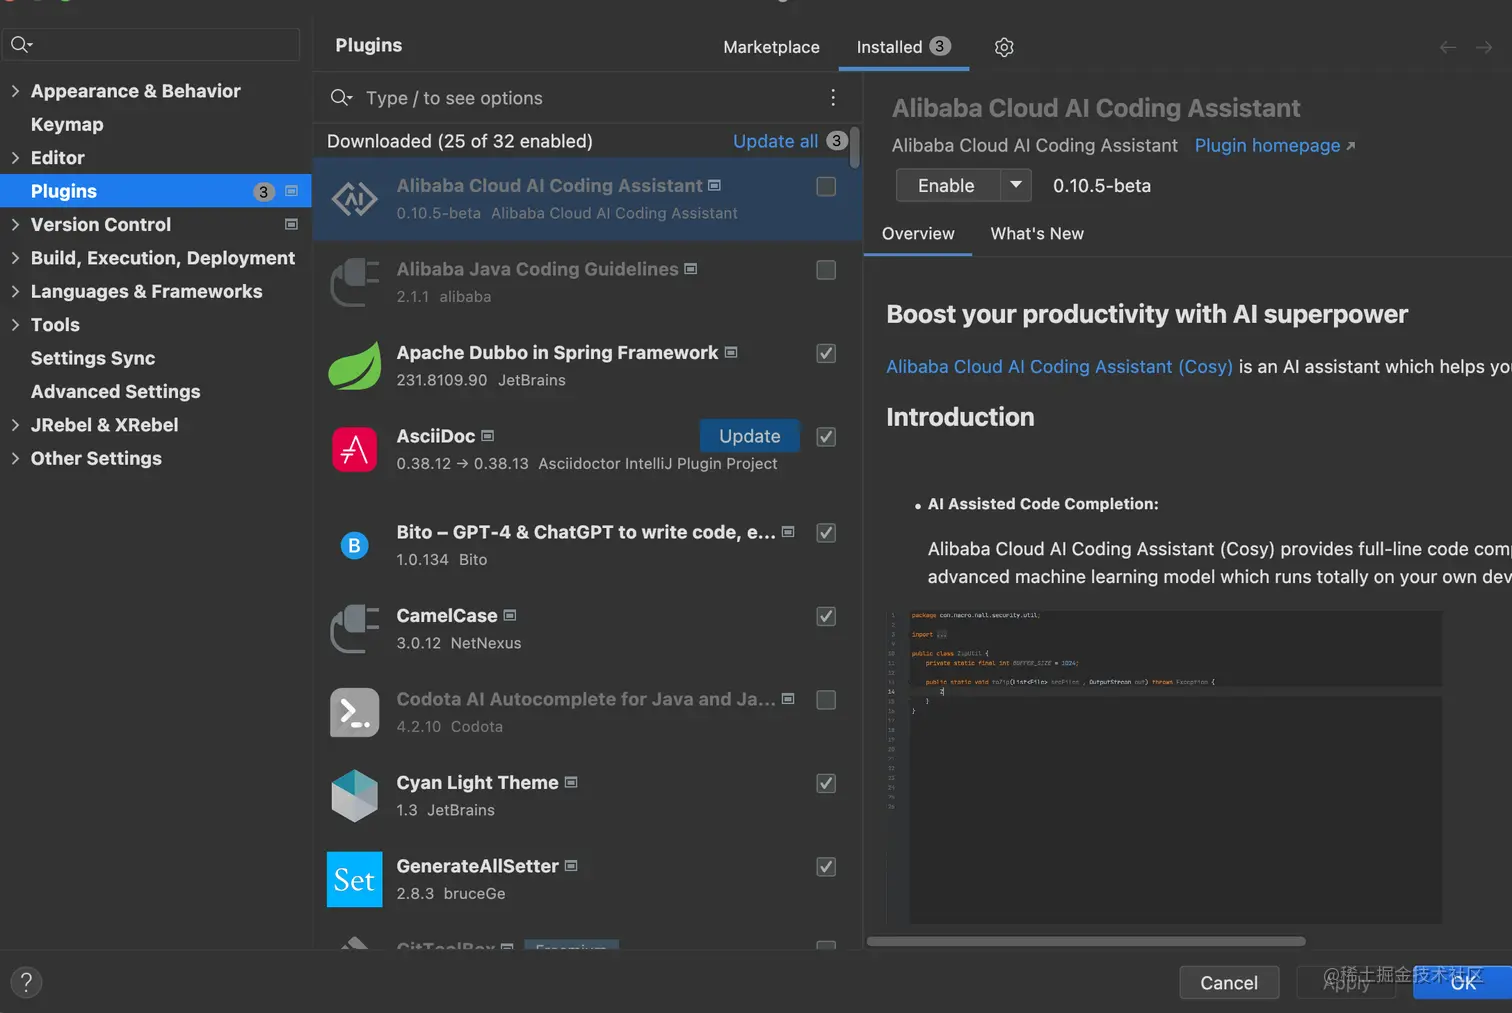Enable Alibaba Cloud AI Coding Assistant checkbox
This screenshot has height=1013, width=1512.
tap(826, 186)
